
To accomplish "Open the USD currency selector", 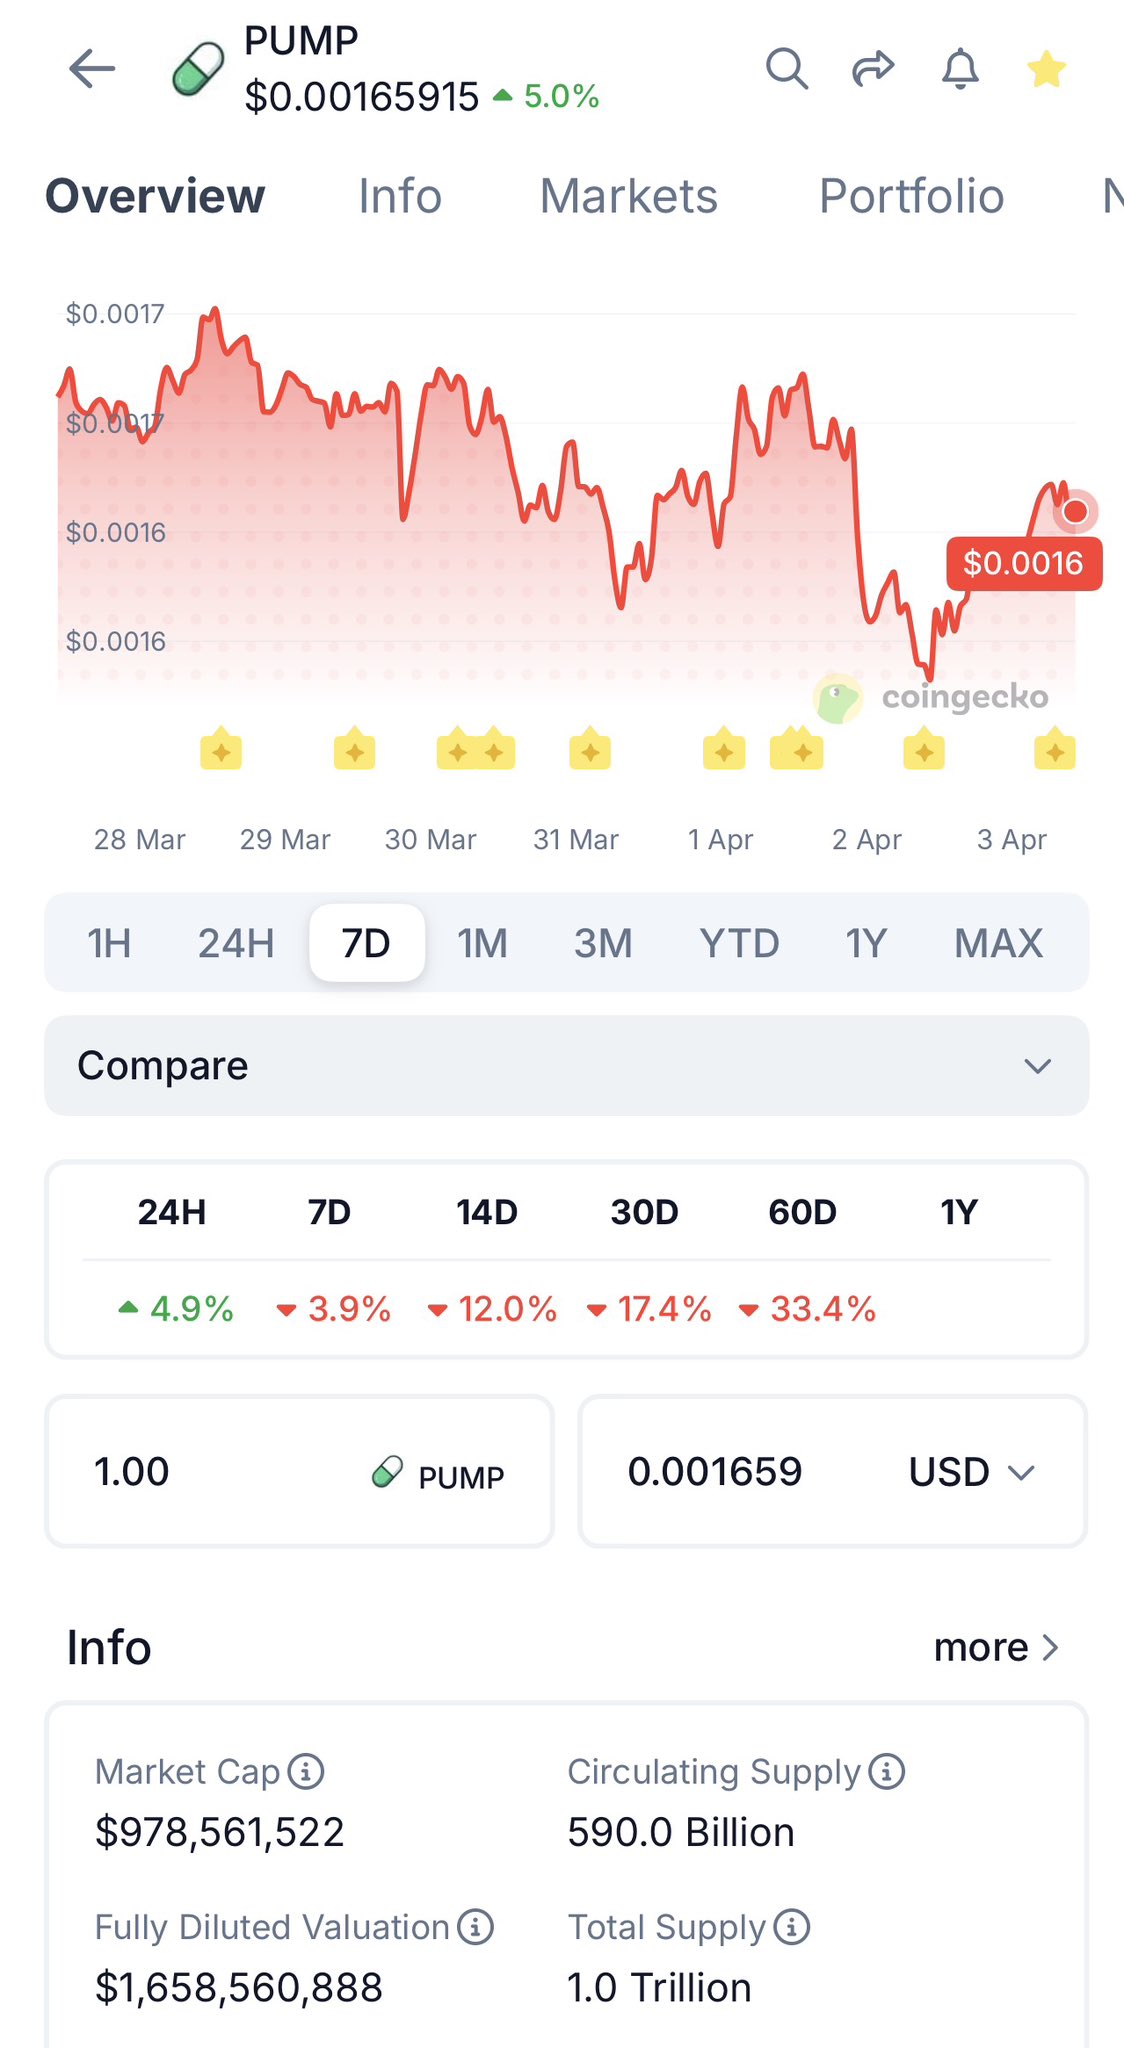I will point(970,1473).
